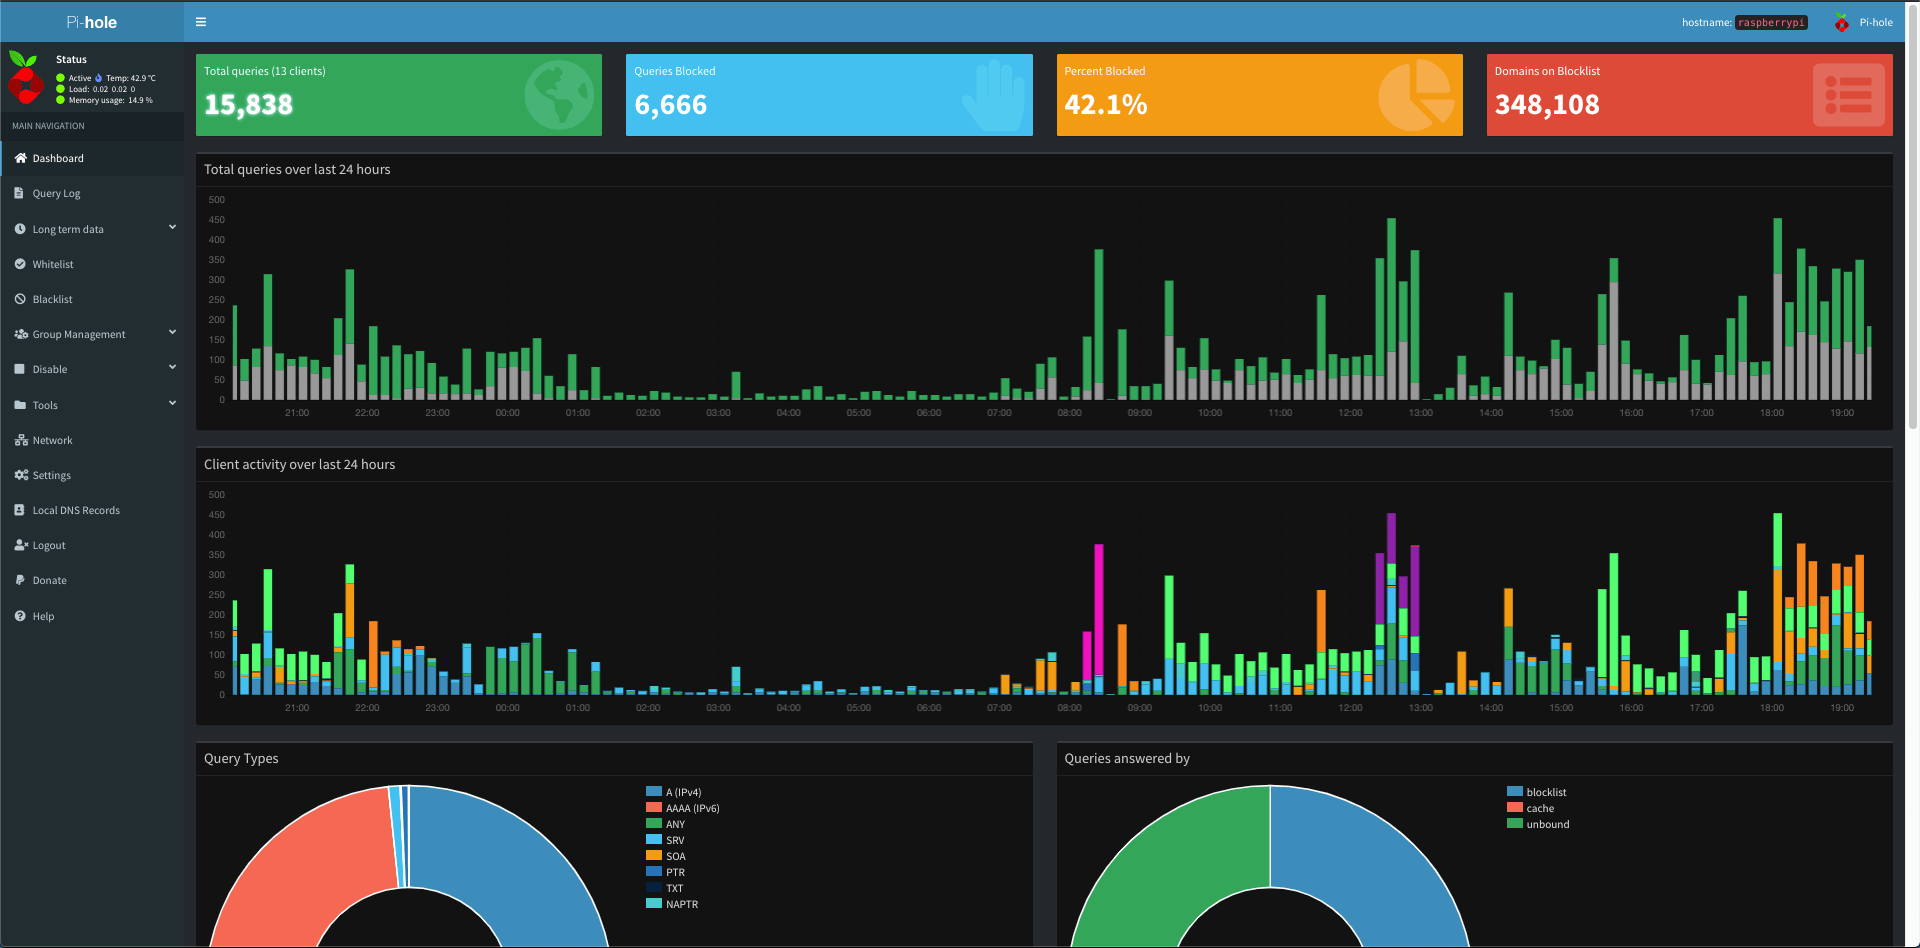Open the Help link

click(x=92, y=616)
